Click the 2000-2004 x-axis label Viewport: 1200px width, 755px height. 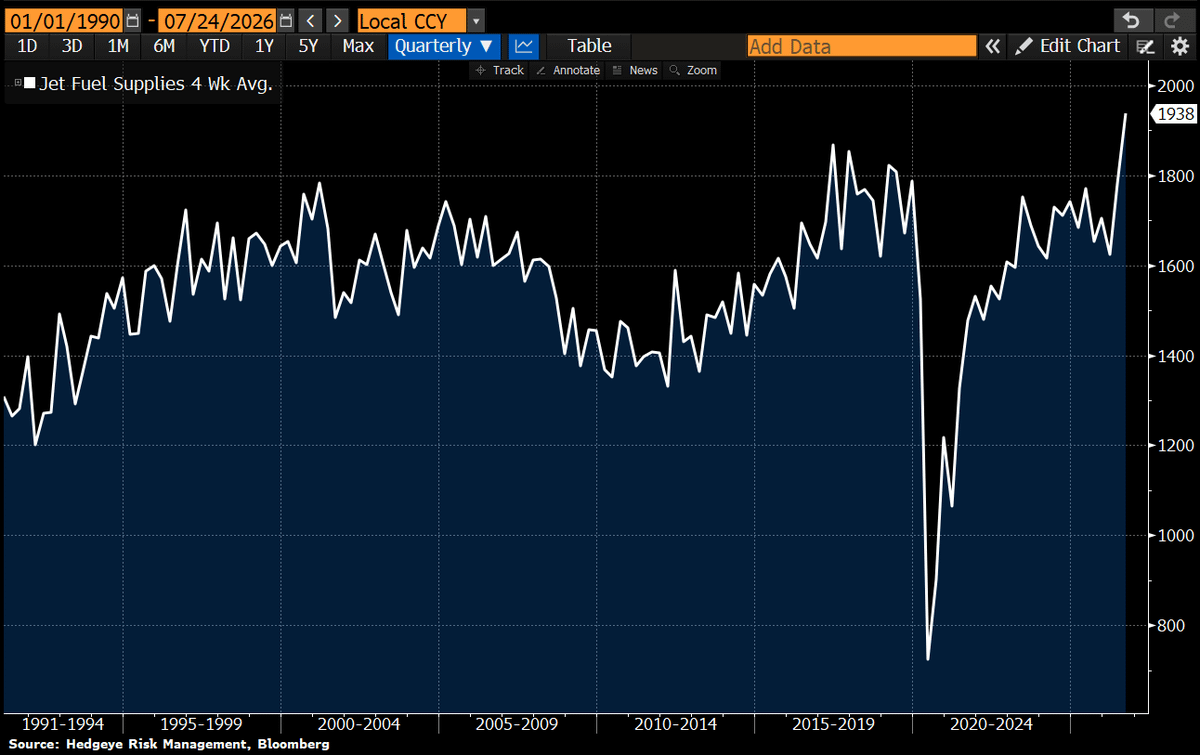click(x=361, y=723)
